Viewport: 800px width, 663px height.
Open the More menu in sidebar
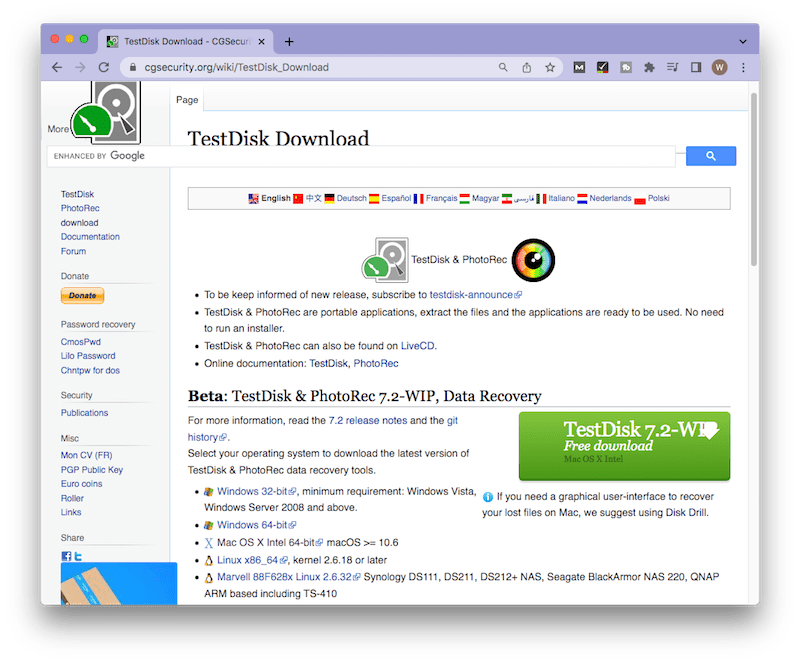point(58,129)
